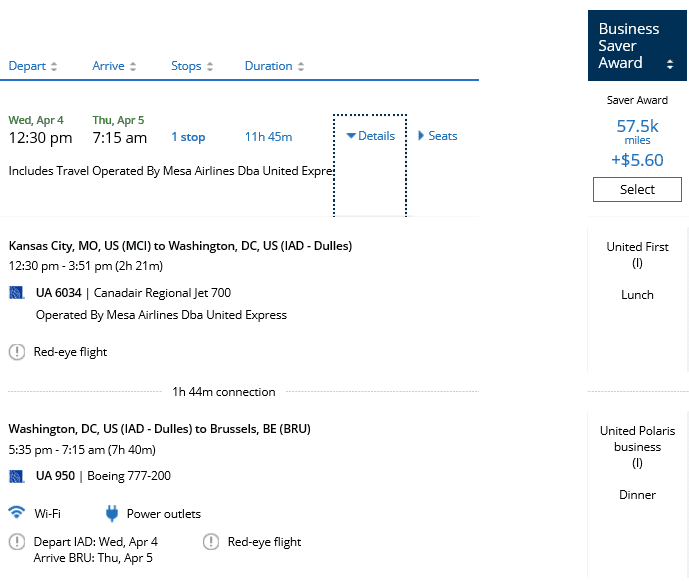The image size is (689, 583).
Task: Sort results by Stops column
Action: pyautogui.click(x=193, y=66)
